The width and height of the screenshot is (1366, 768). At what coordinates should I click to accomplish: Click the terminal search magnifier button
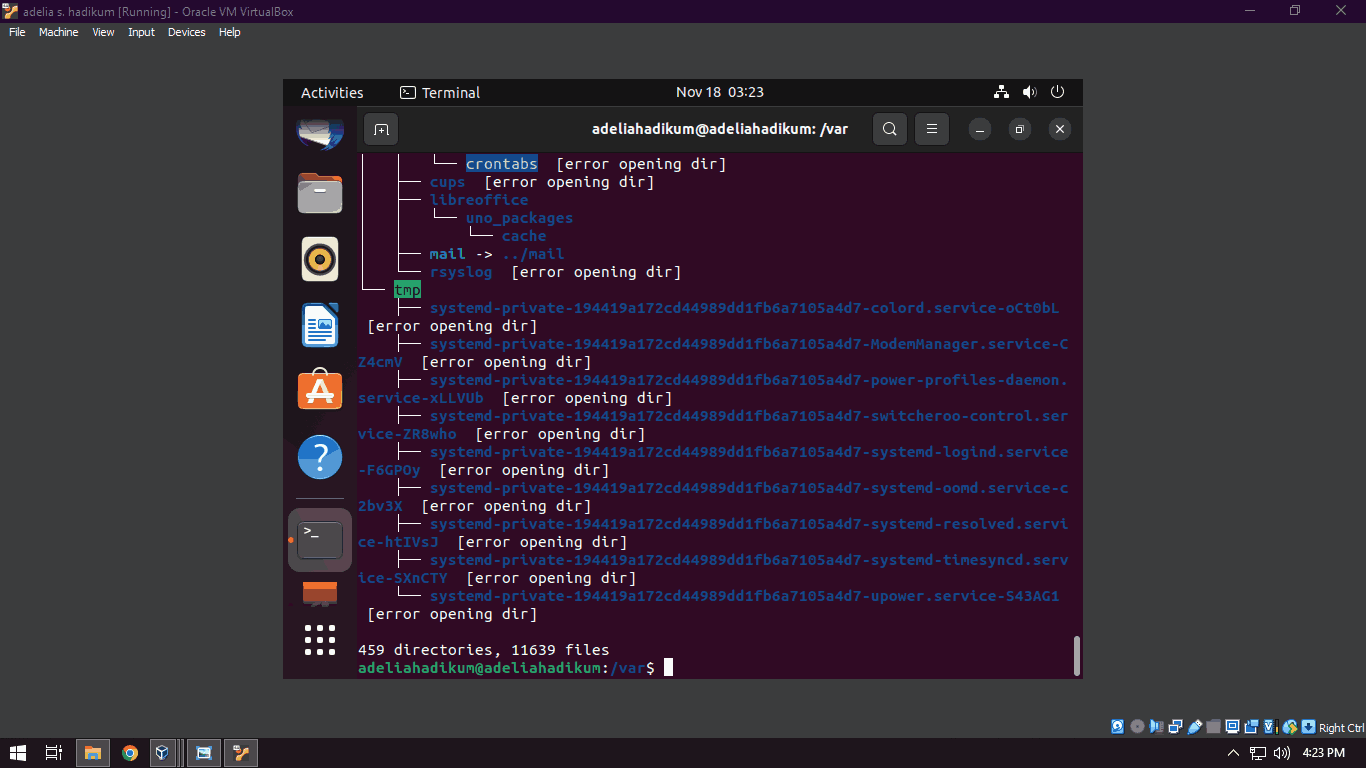click(889, 129)
